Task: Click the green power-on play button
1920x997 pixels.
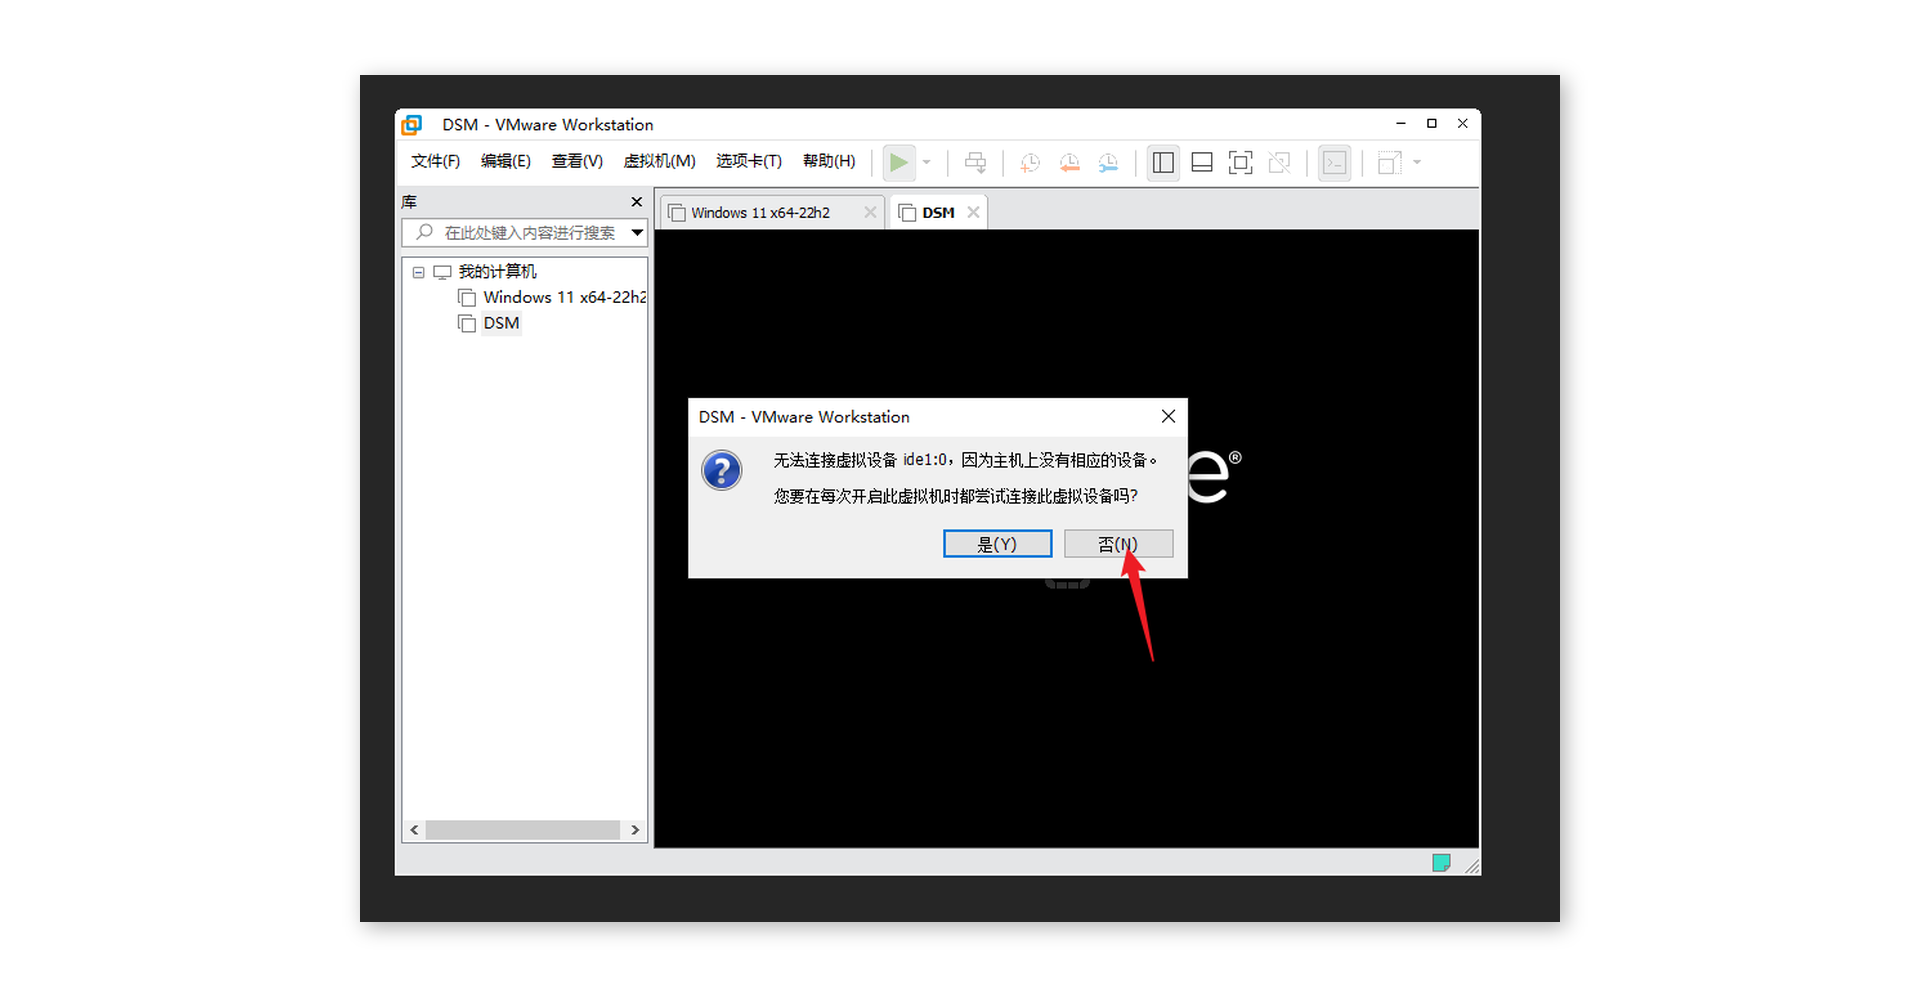Action: (x=898, y=162)
